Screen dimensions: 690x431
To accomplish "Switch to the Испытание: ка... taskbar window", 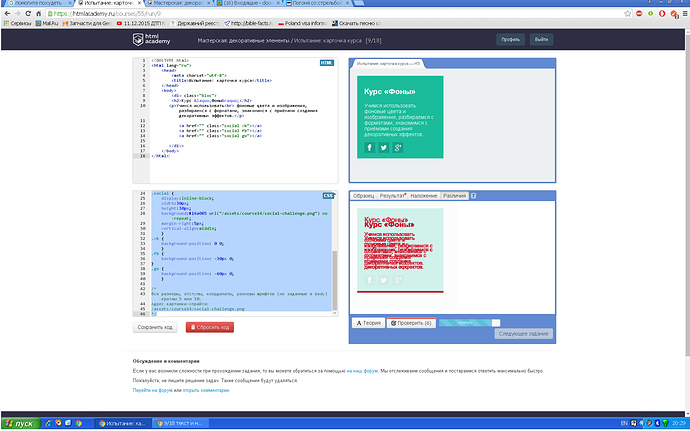I will coord(122,424).
